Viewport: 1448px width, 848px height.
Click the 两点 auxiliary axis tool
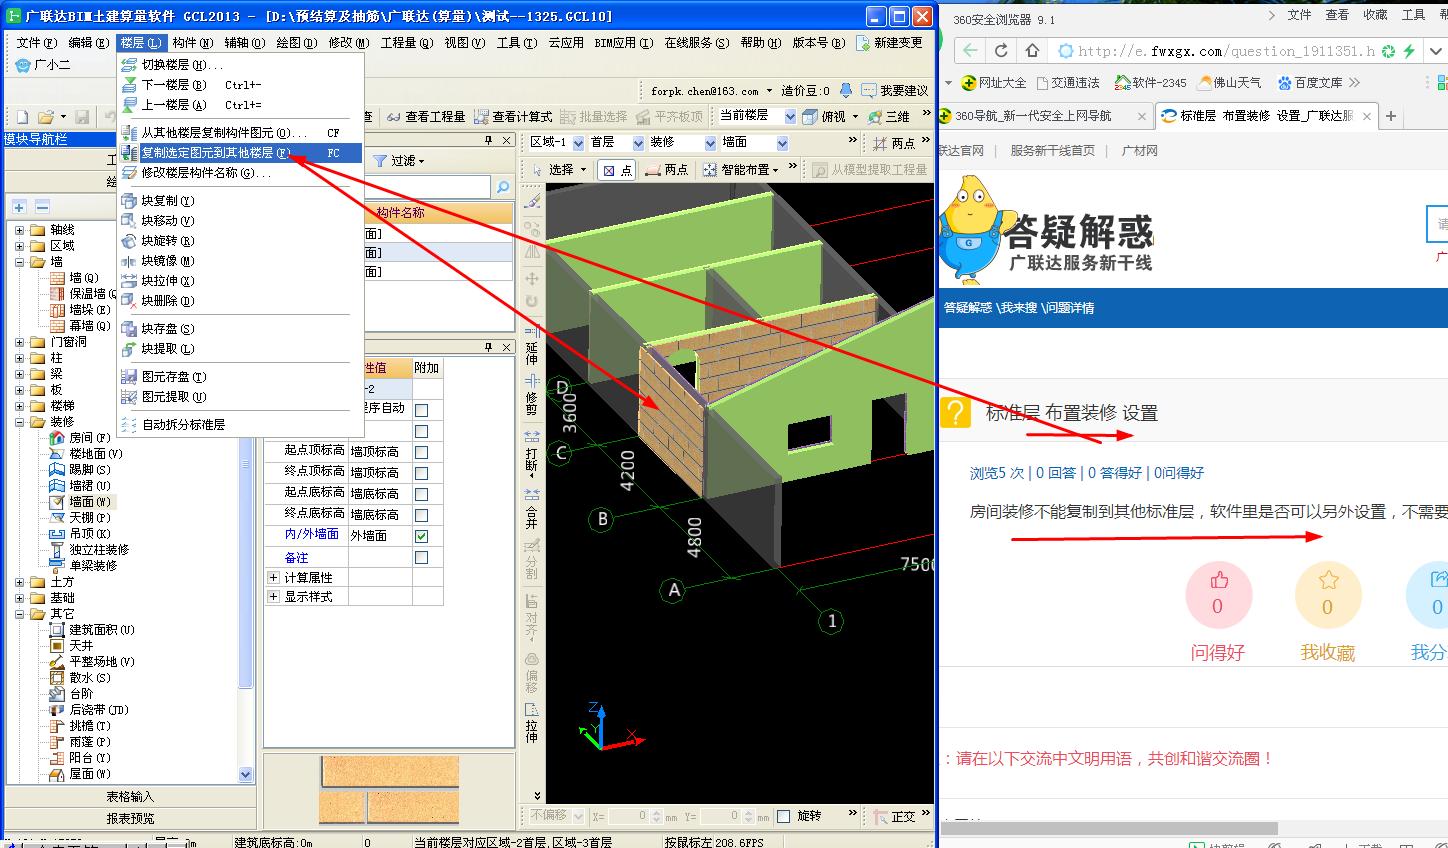click(895, 143)
